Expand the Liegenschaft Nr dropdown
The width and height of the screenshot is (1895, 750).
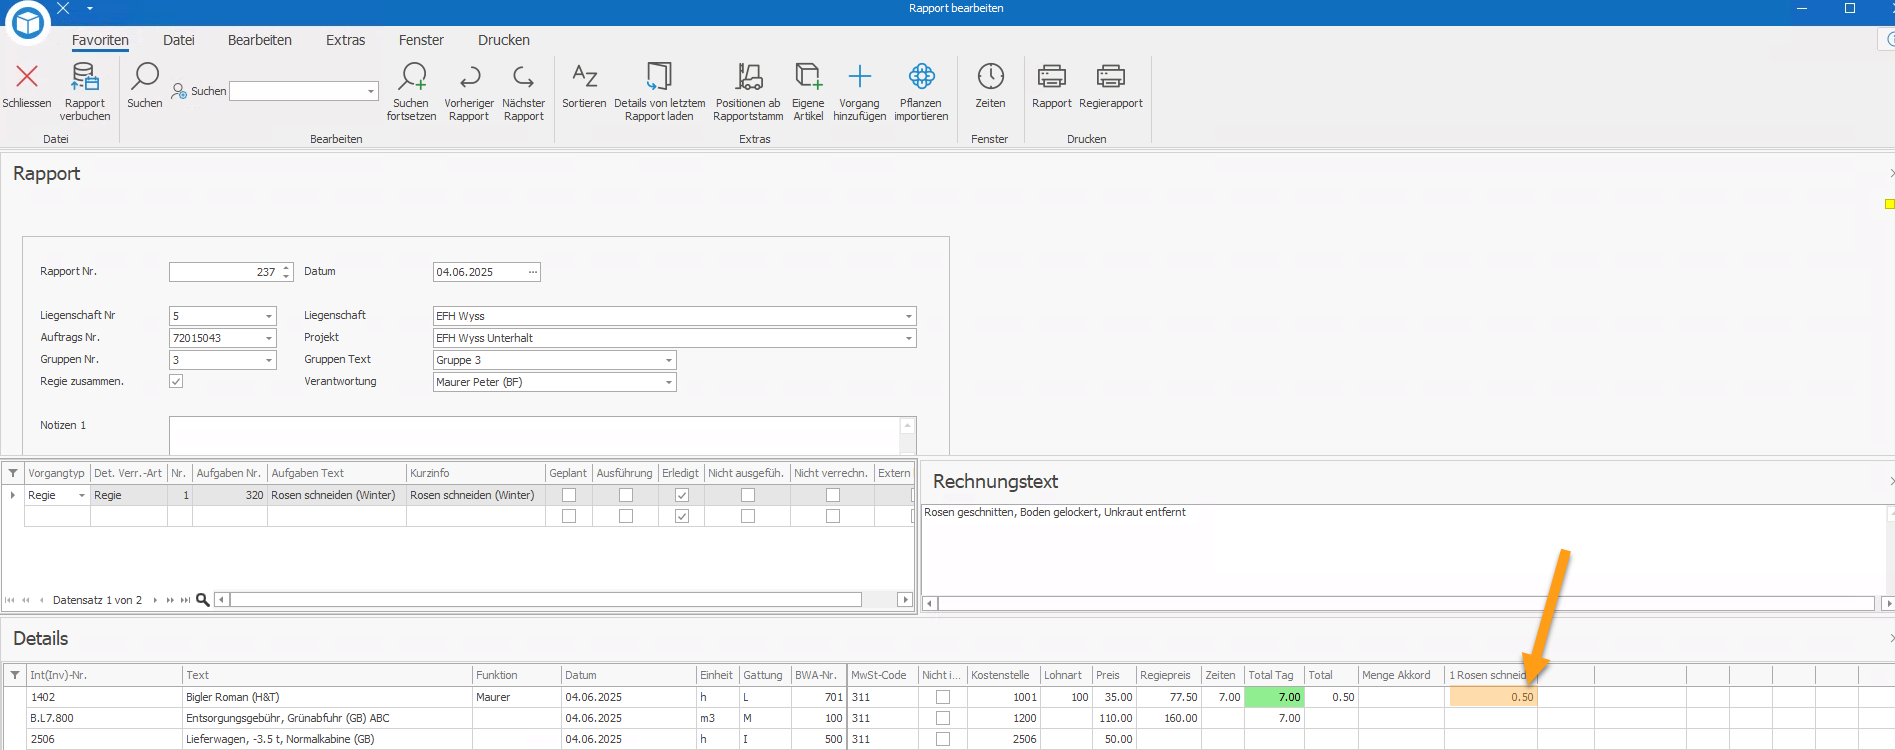coord(268,316)
